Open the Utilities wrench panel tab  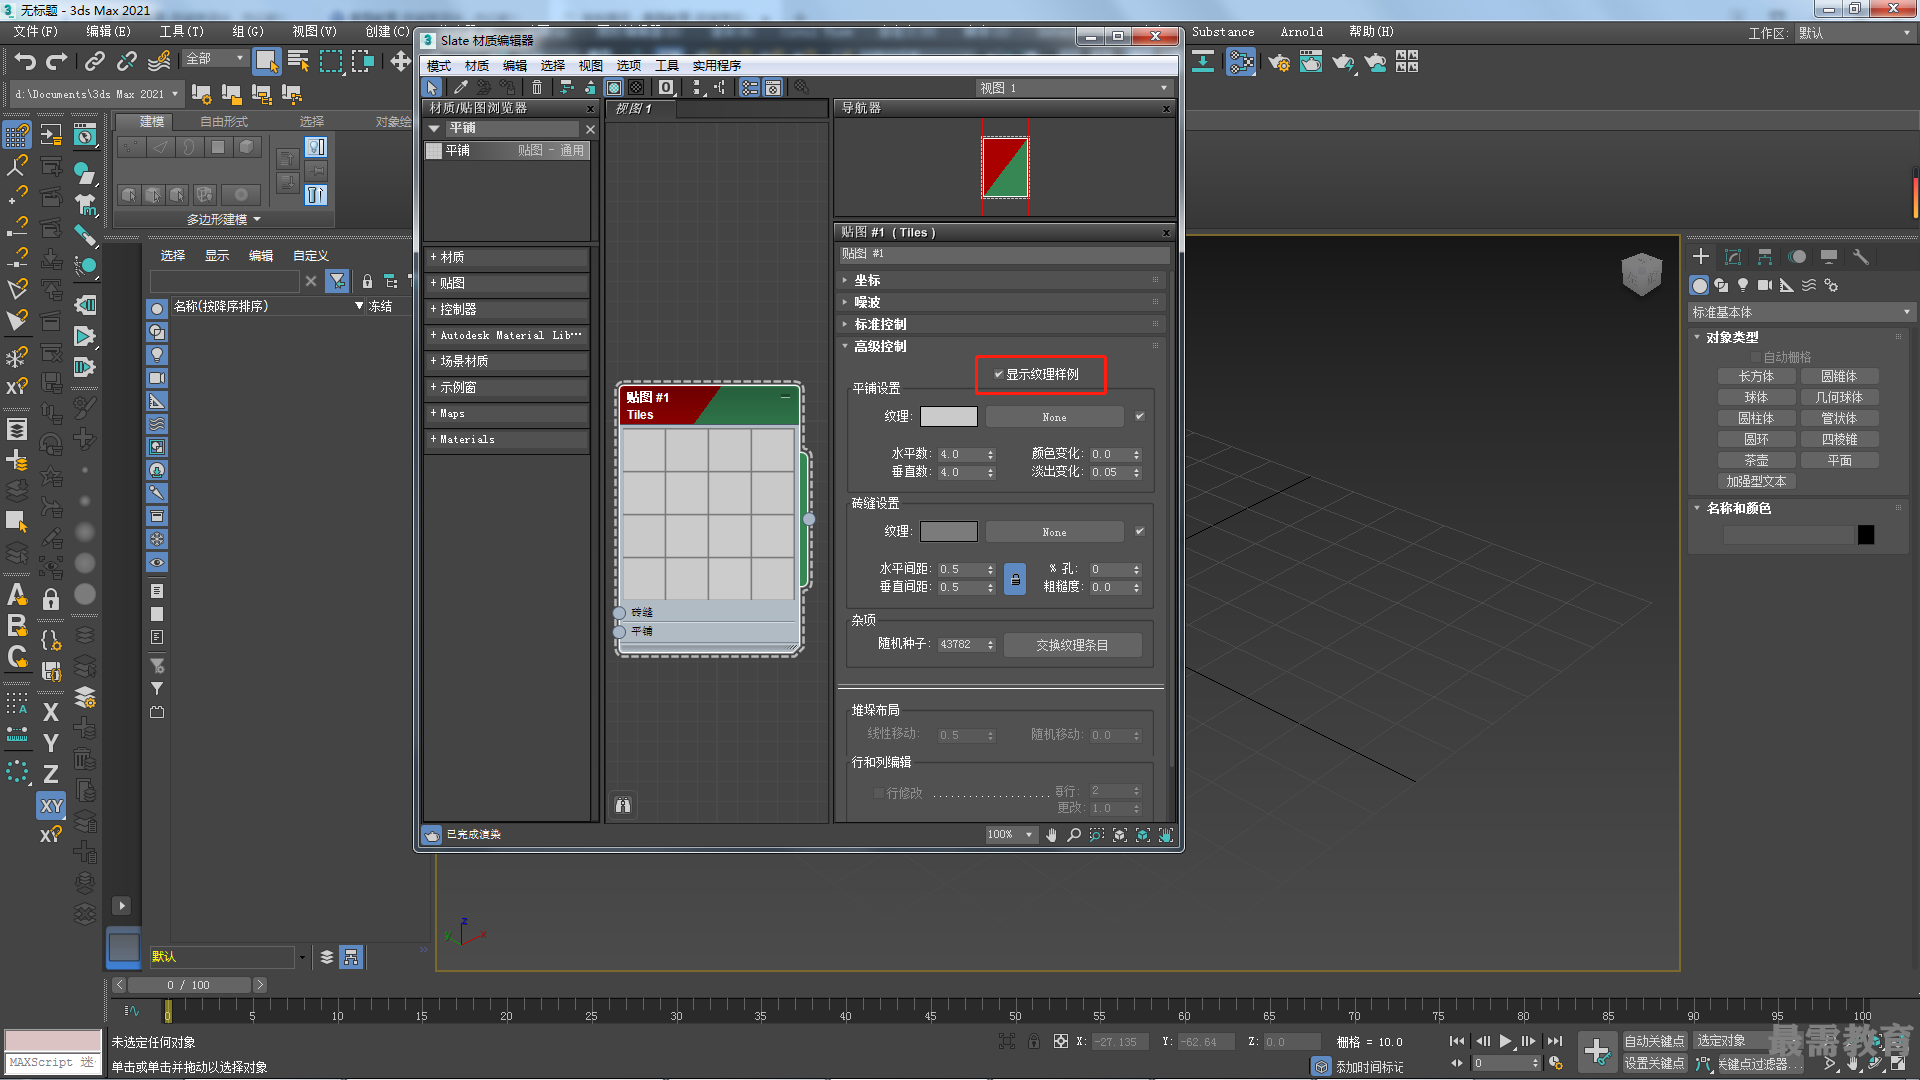1860,257
